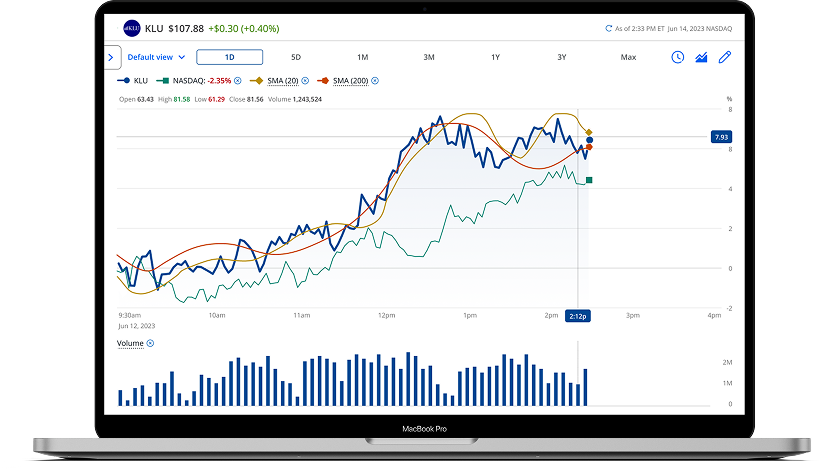Click the 2:12p crosshair time marker
Screen dimensions: 840x473
click(579, 315)
